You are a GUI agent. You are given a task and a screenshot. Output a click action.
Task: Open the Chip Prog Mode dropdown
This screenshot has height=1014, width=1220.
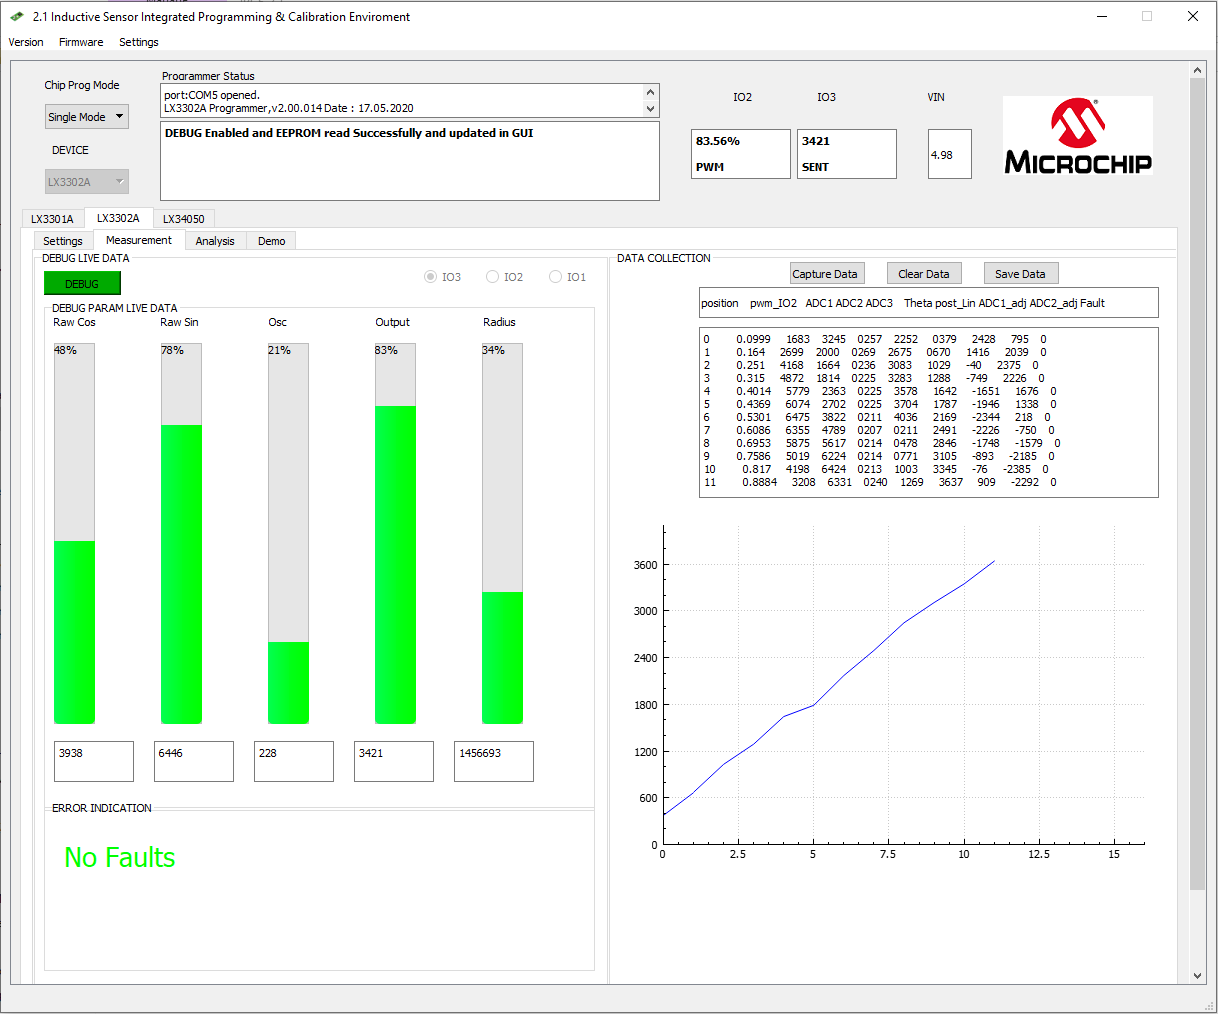click(x=87, y=117)
